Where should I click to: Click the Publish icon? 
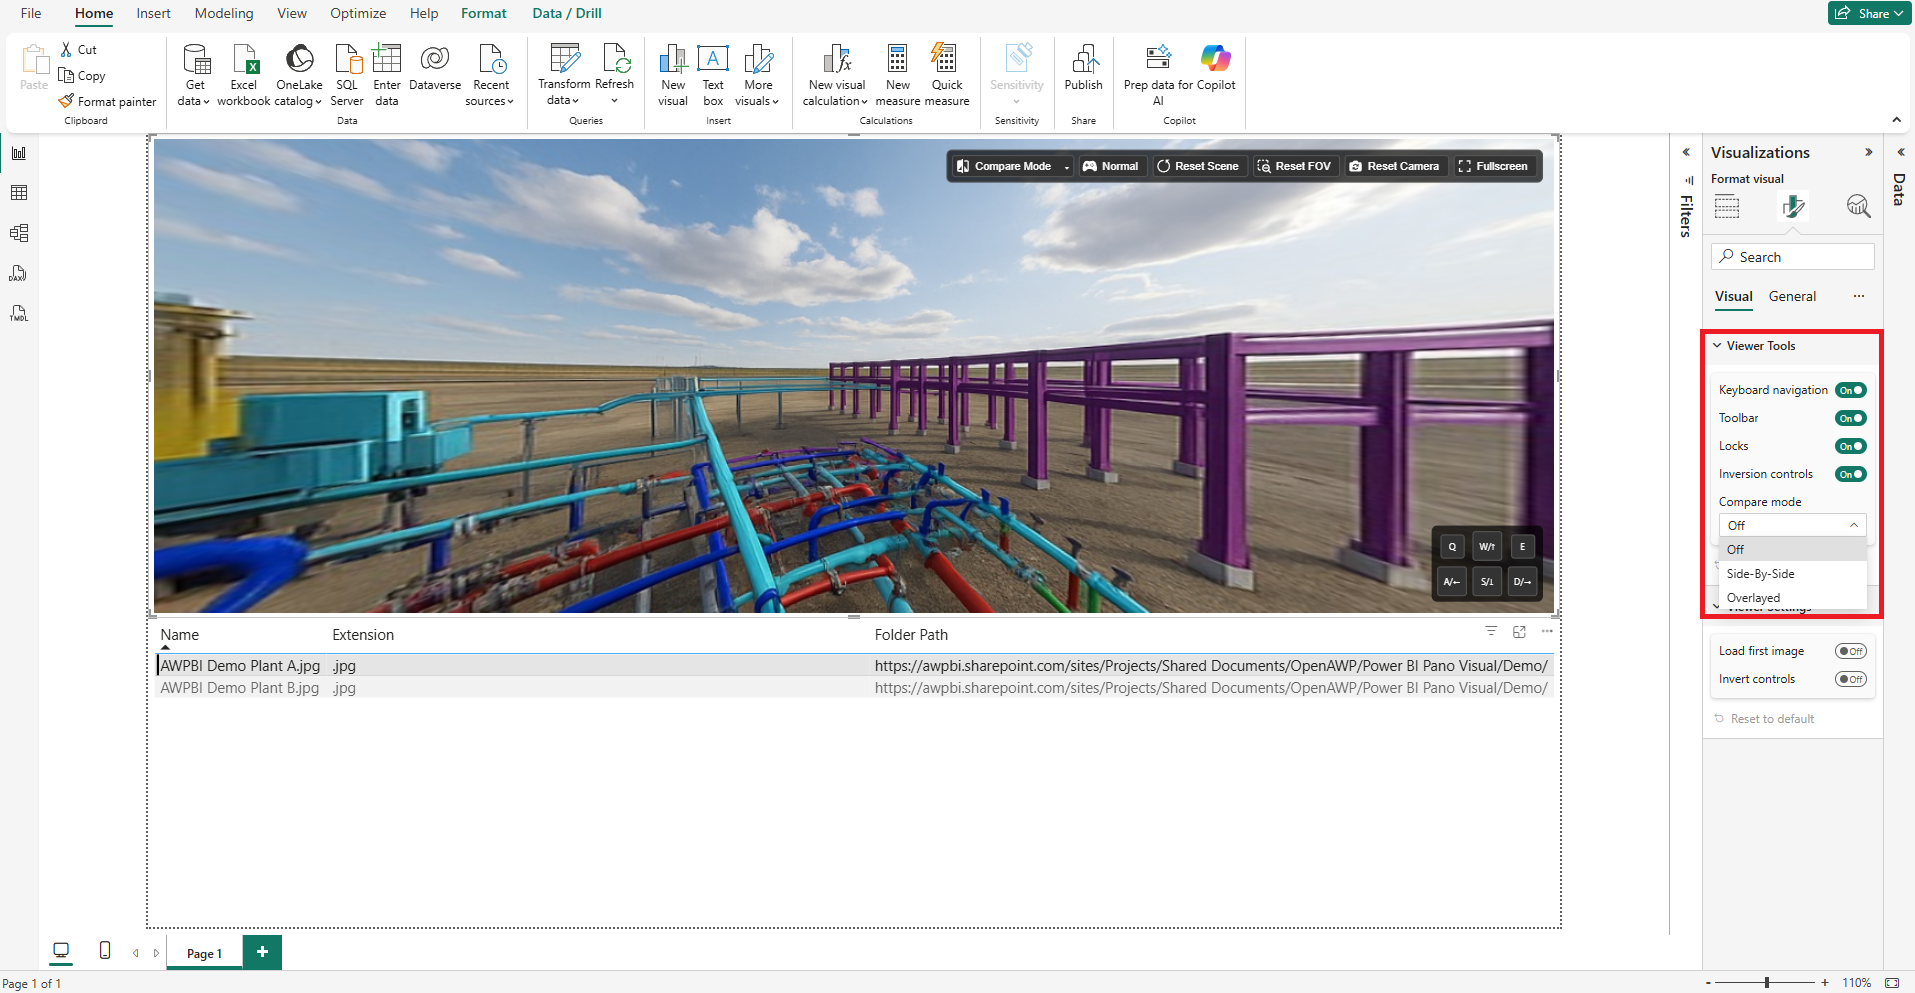point(1084,60)
